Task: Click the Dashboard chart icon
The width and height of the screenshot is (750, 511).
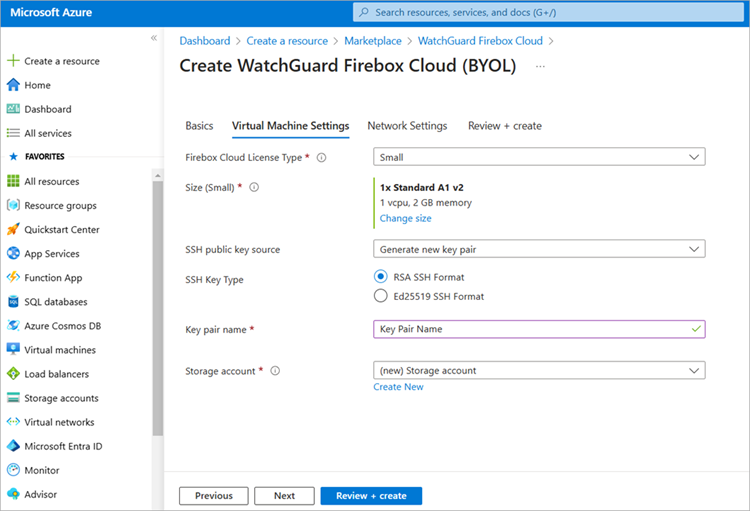Action: click(13, 109)
